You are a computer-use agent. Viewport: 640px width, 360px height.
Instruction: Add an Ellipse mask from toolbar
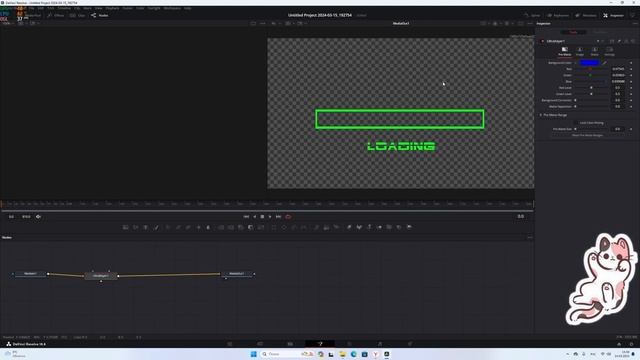coord(284,227)
